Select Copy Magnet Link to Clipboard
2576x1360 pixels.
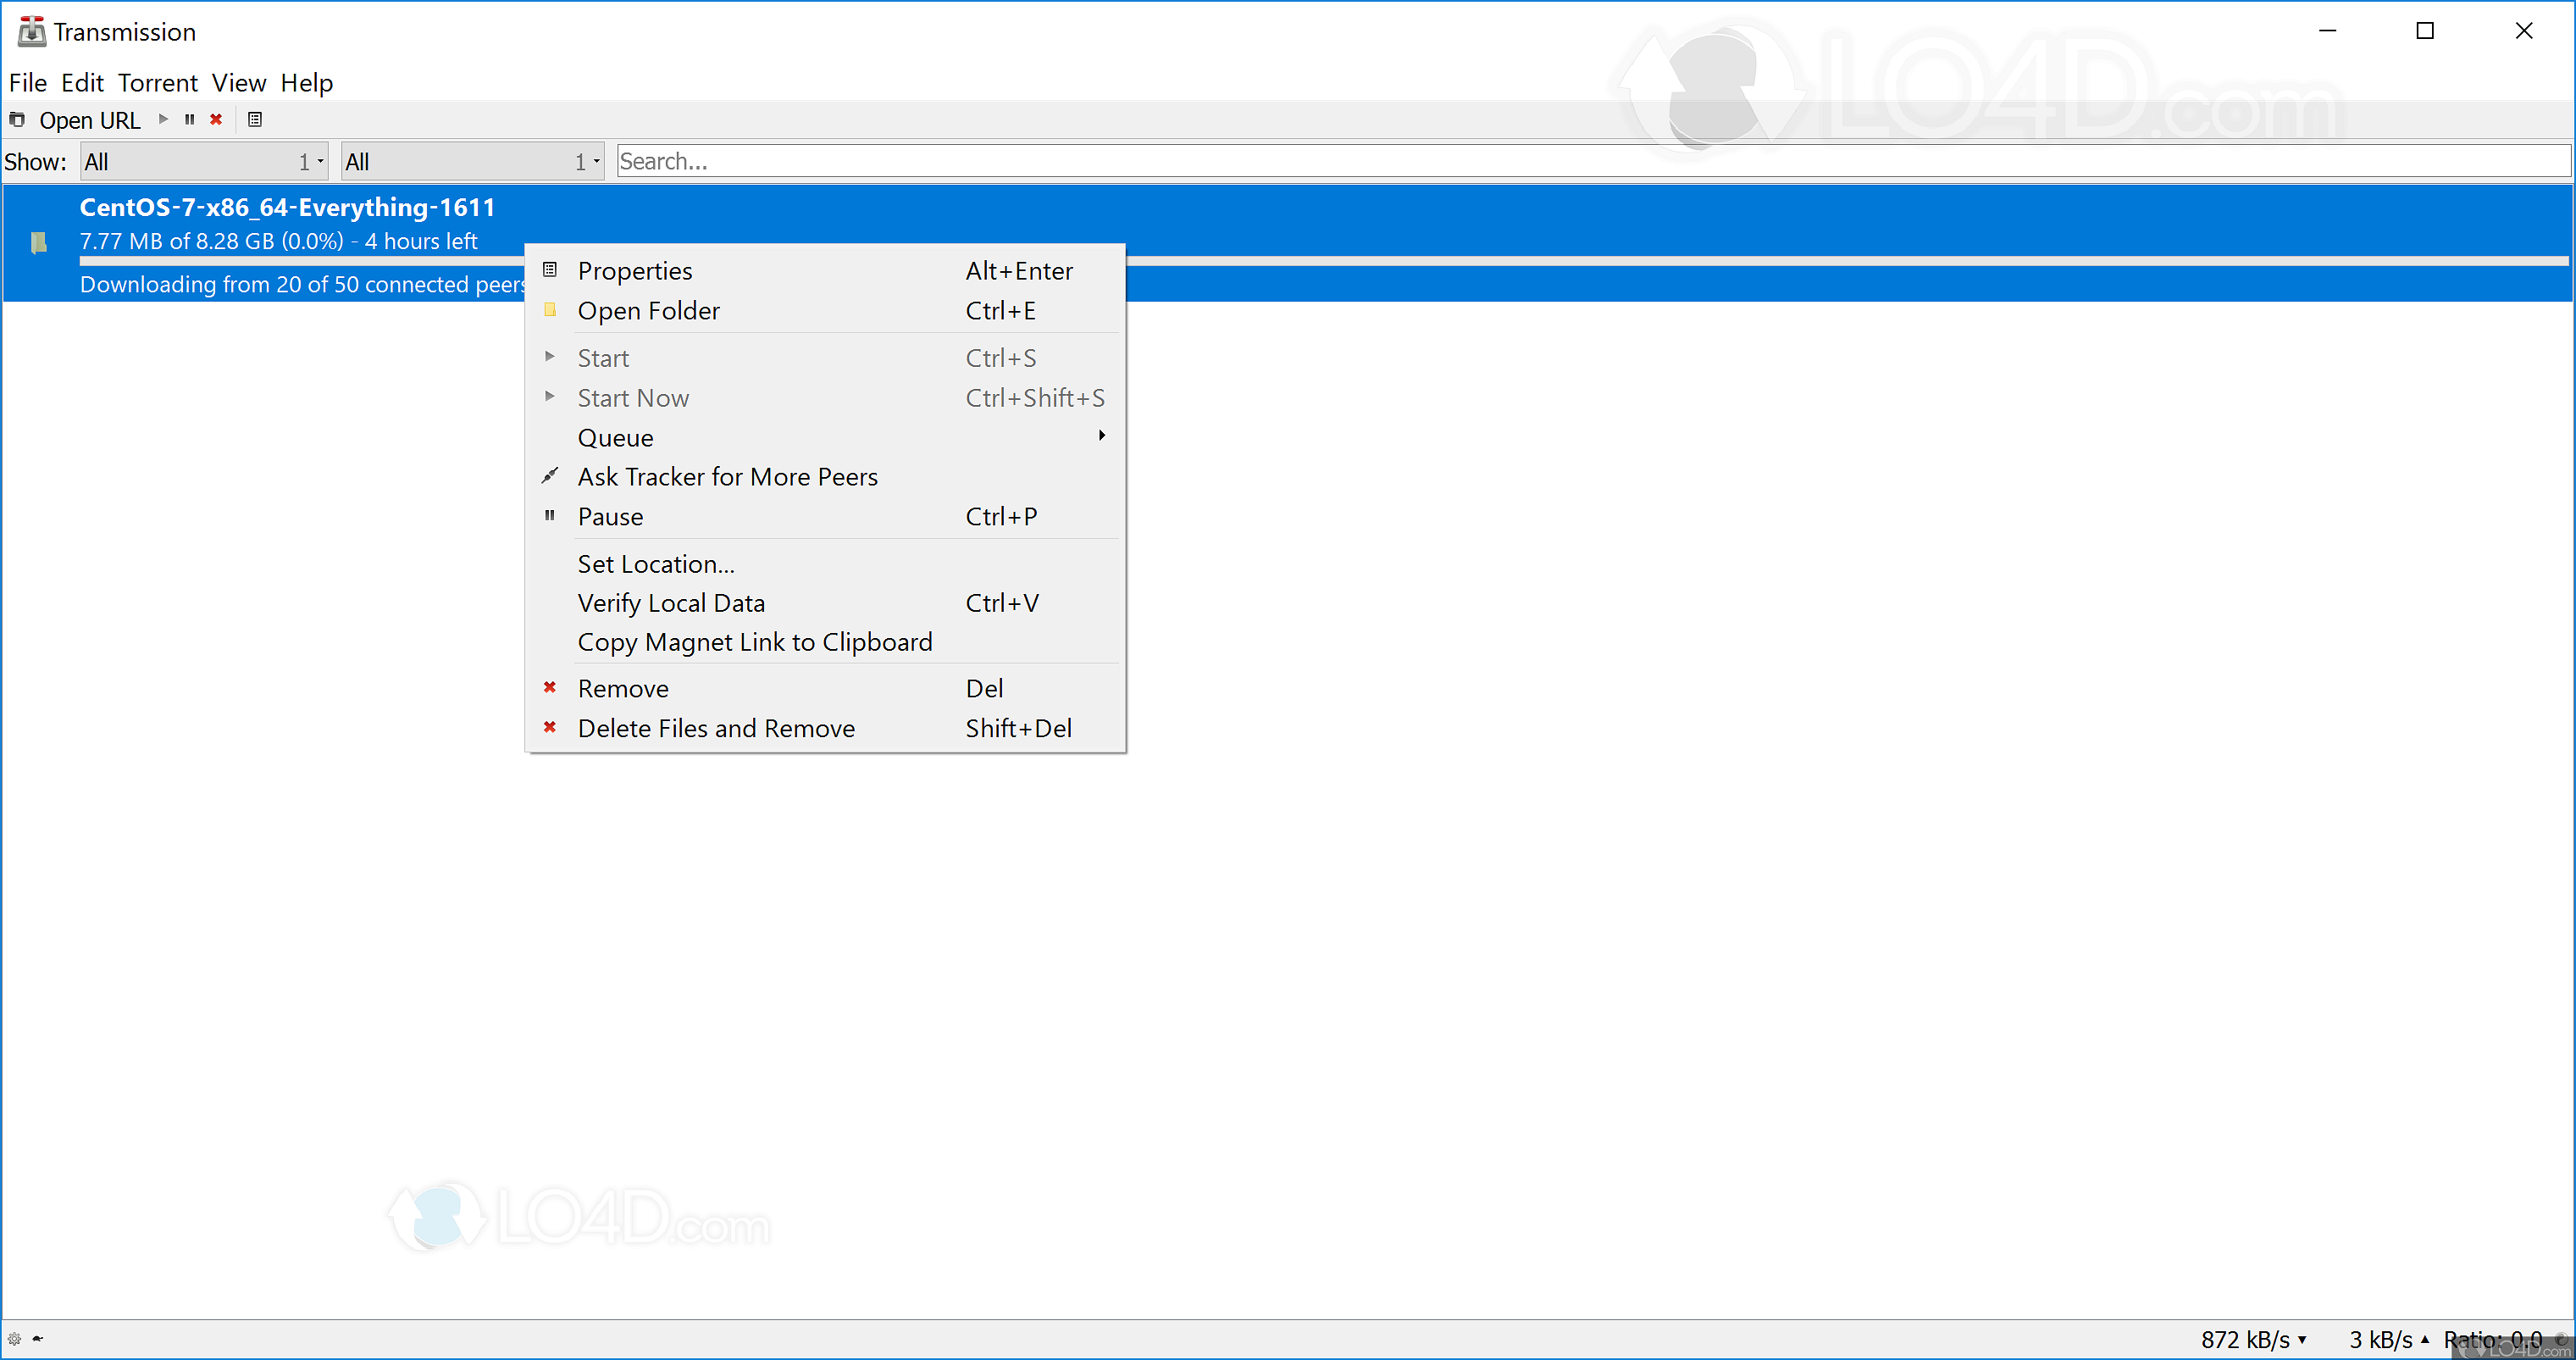coord(755,641)
